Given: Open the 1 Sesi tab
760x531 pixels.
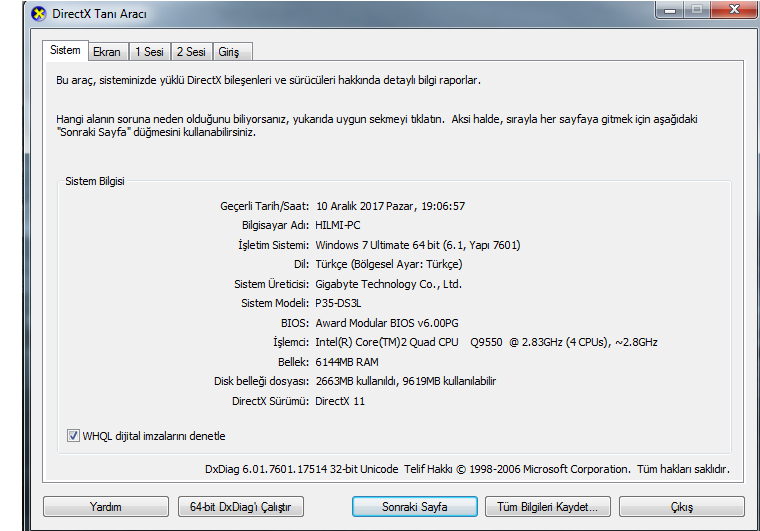Looking at the screenshot, I should [x=149, y=52].
